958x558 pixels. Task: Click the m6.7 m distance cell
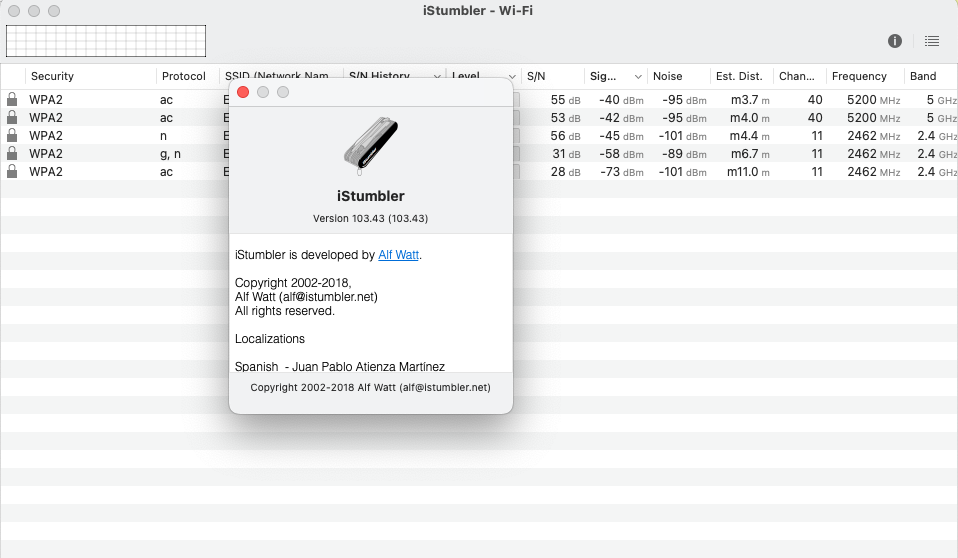click(750, 153)
